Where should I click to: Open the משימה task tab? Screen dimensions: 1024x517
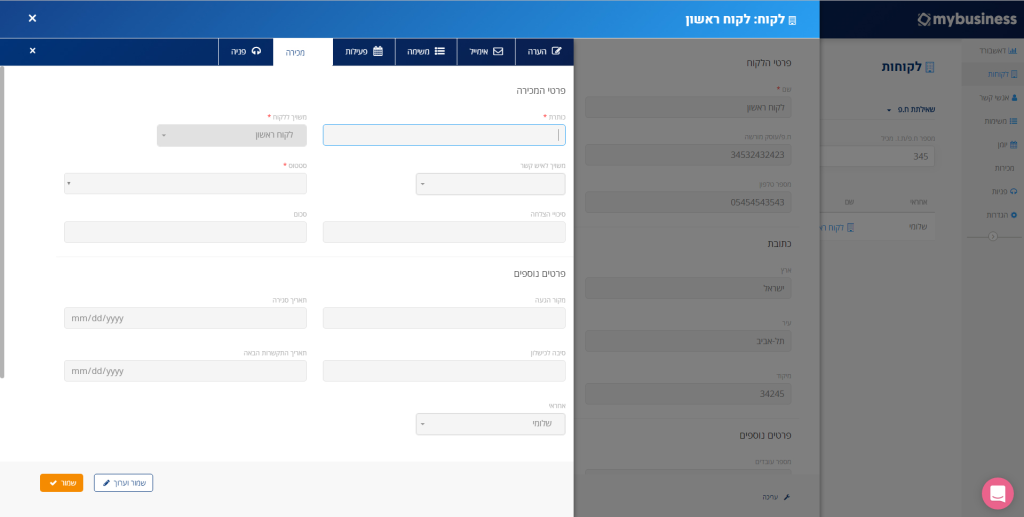click(426, 52)
